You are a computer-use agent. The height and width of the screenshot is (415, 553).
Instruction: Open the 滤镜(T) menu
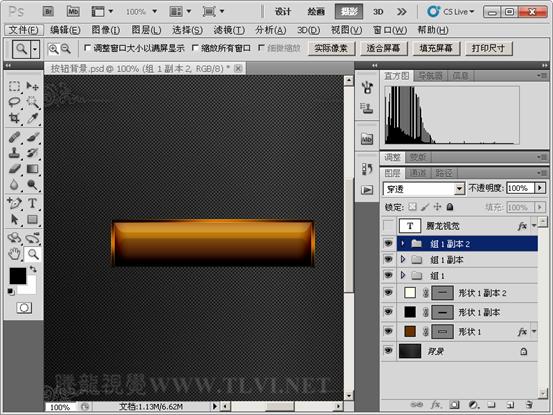click(229, 30)
